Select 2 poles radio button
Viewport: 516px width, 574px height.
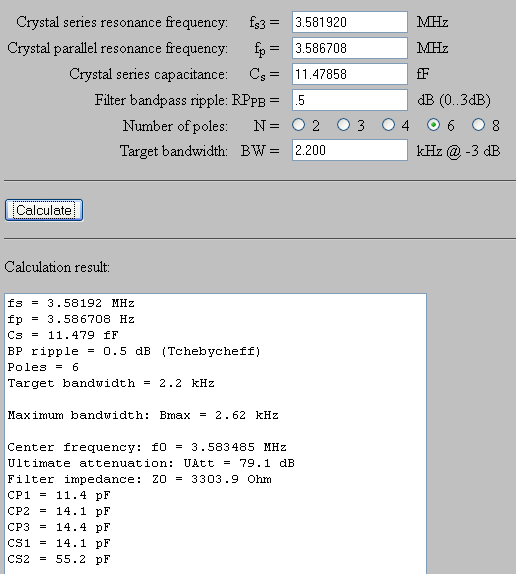tap(299, 125)
